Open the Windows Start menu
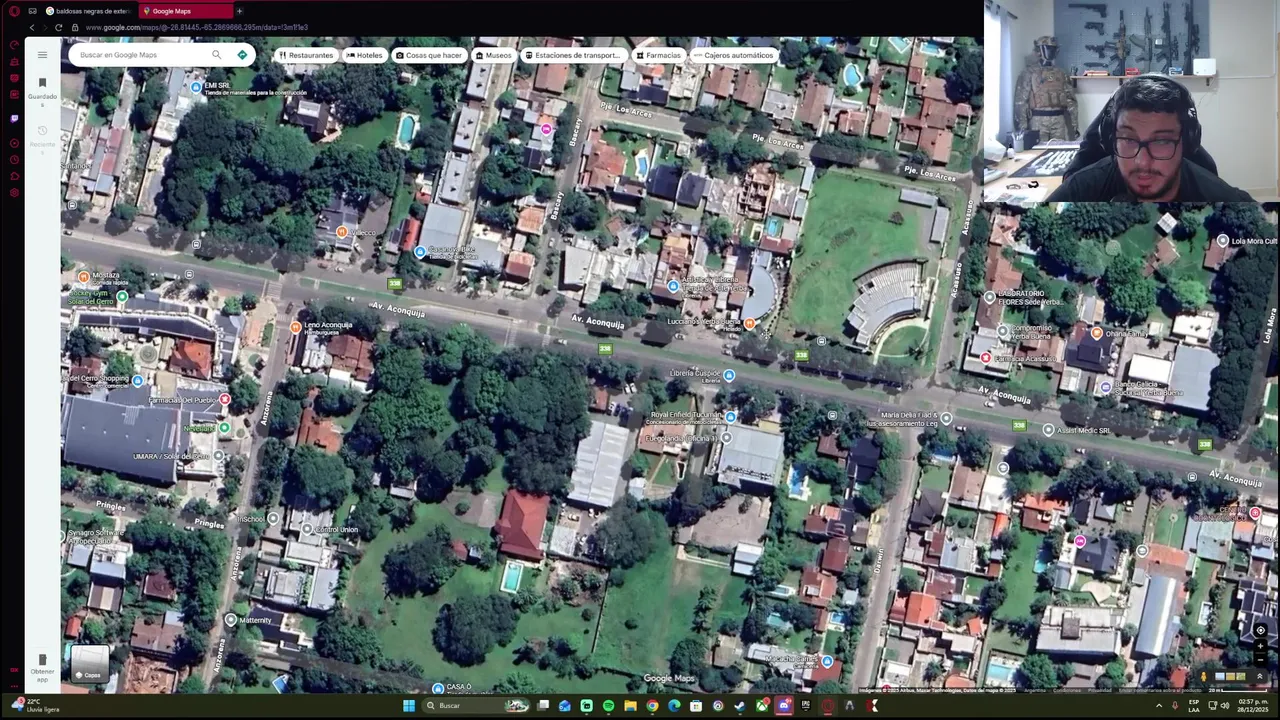 click(x=409, y=706)
